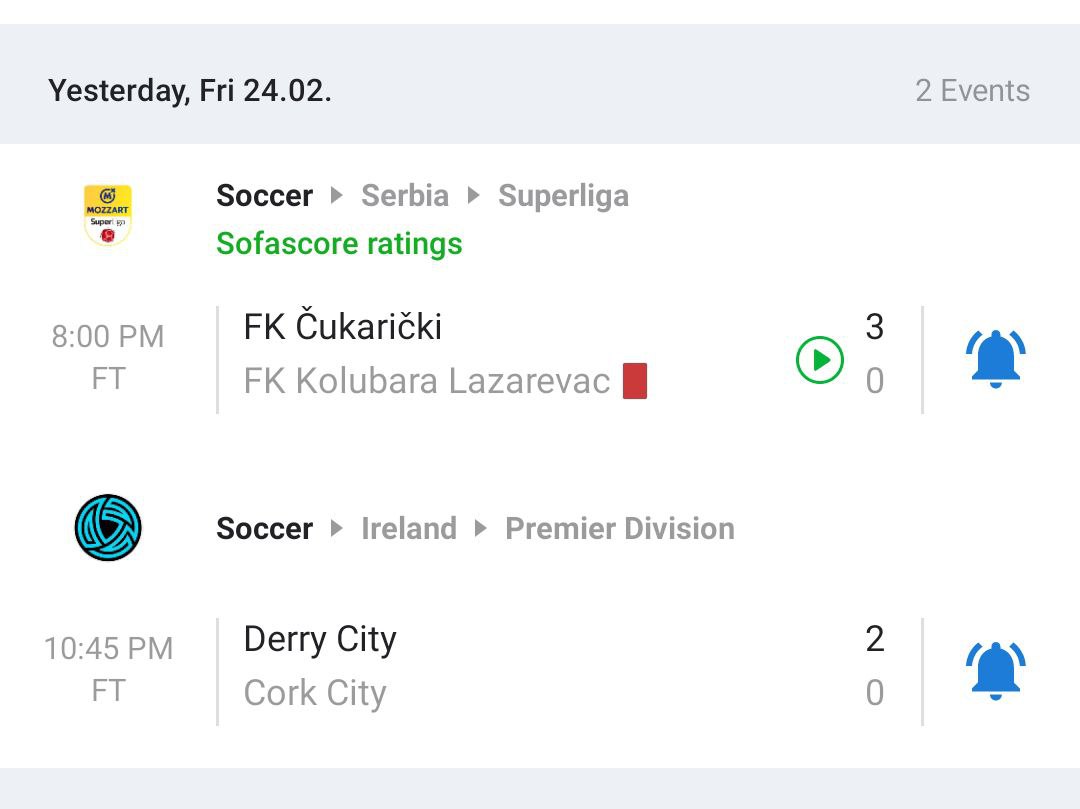The width and height of the screenshot is (1080, 809).
Task: Open the Mozzart Superliga league logo
Action: pos(107,216)
